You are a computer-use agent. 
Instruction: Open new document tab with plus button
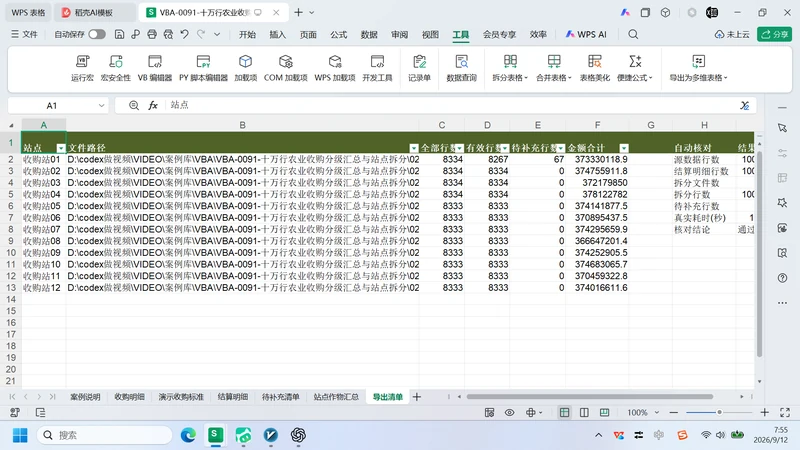pos(298,12)
